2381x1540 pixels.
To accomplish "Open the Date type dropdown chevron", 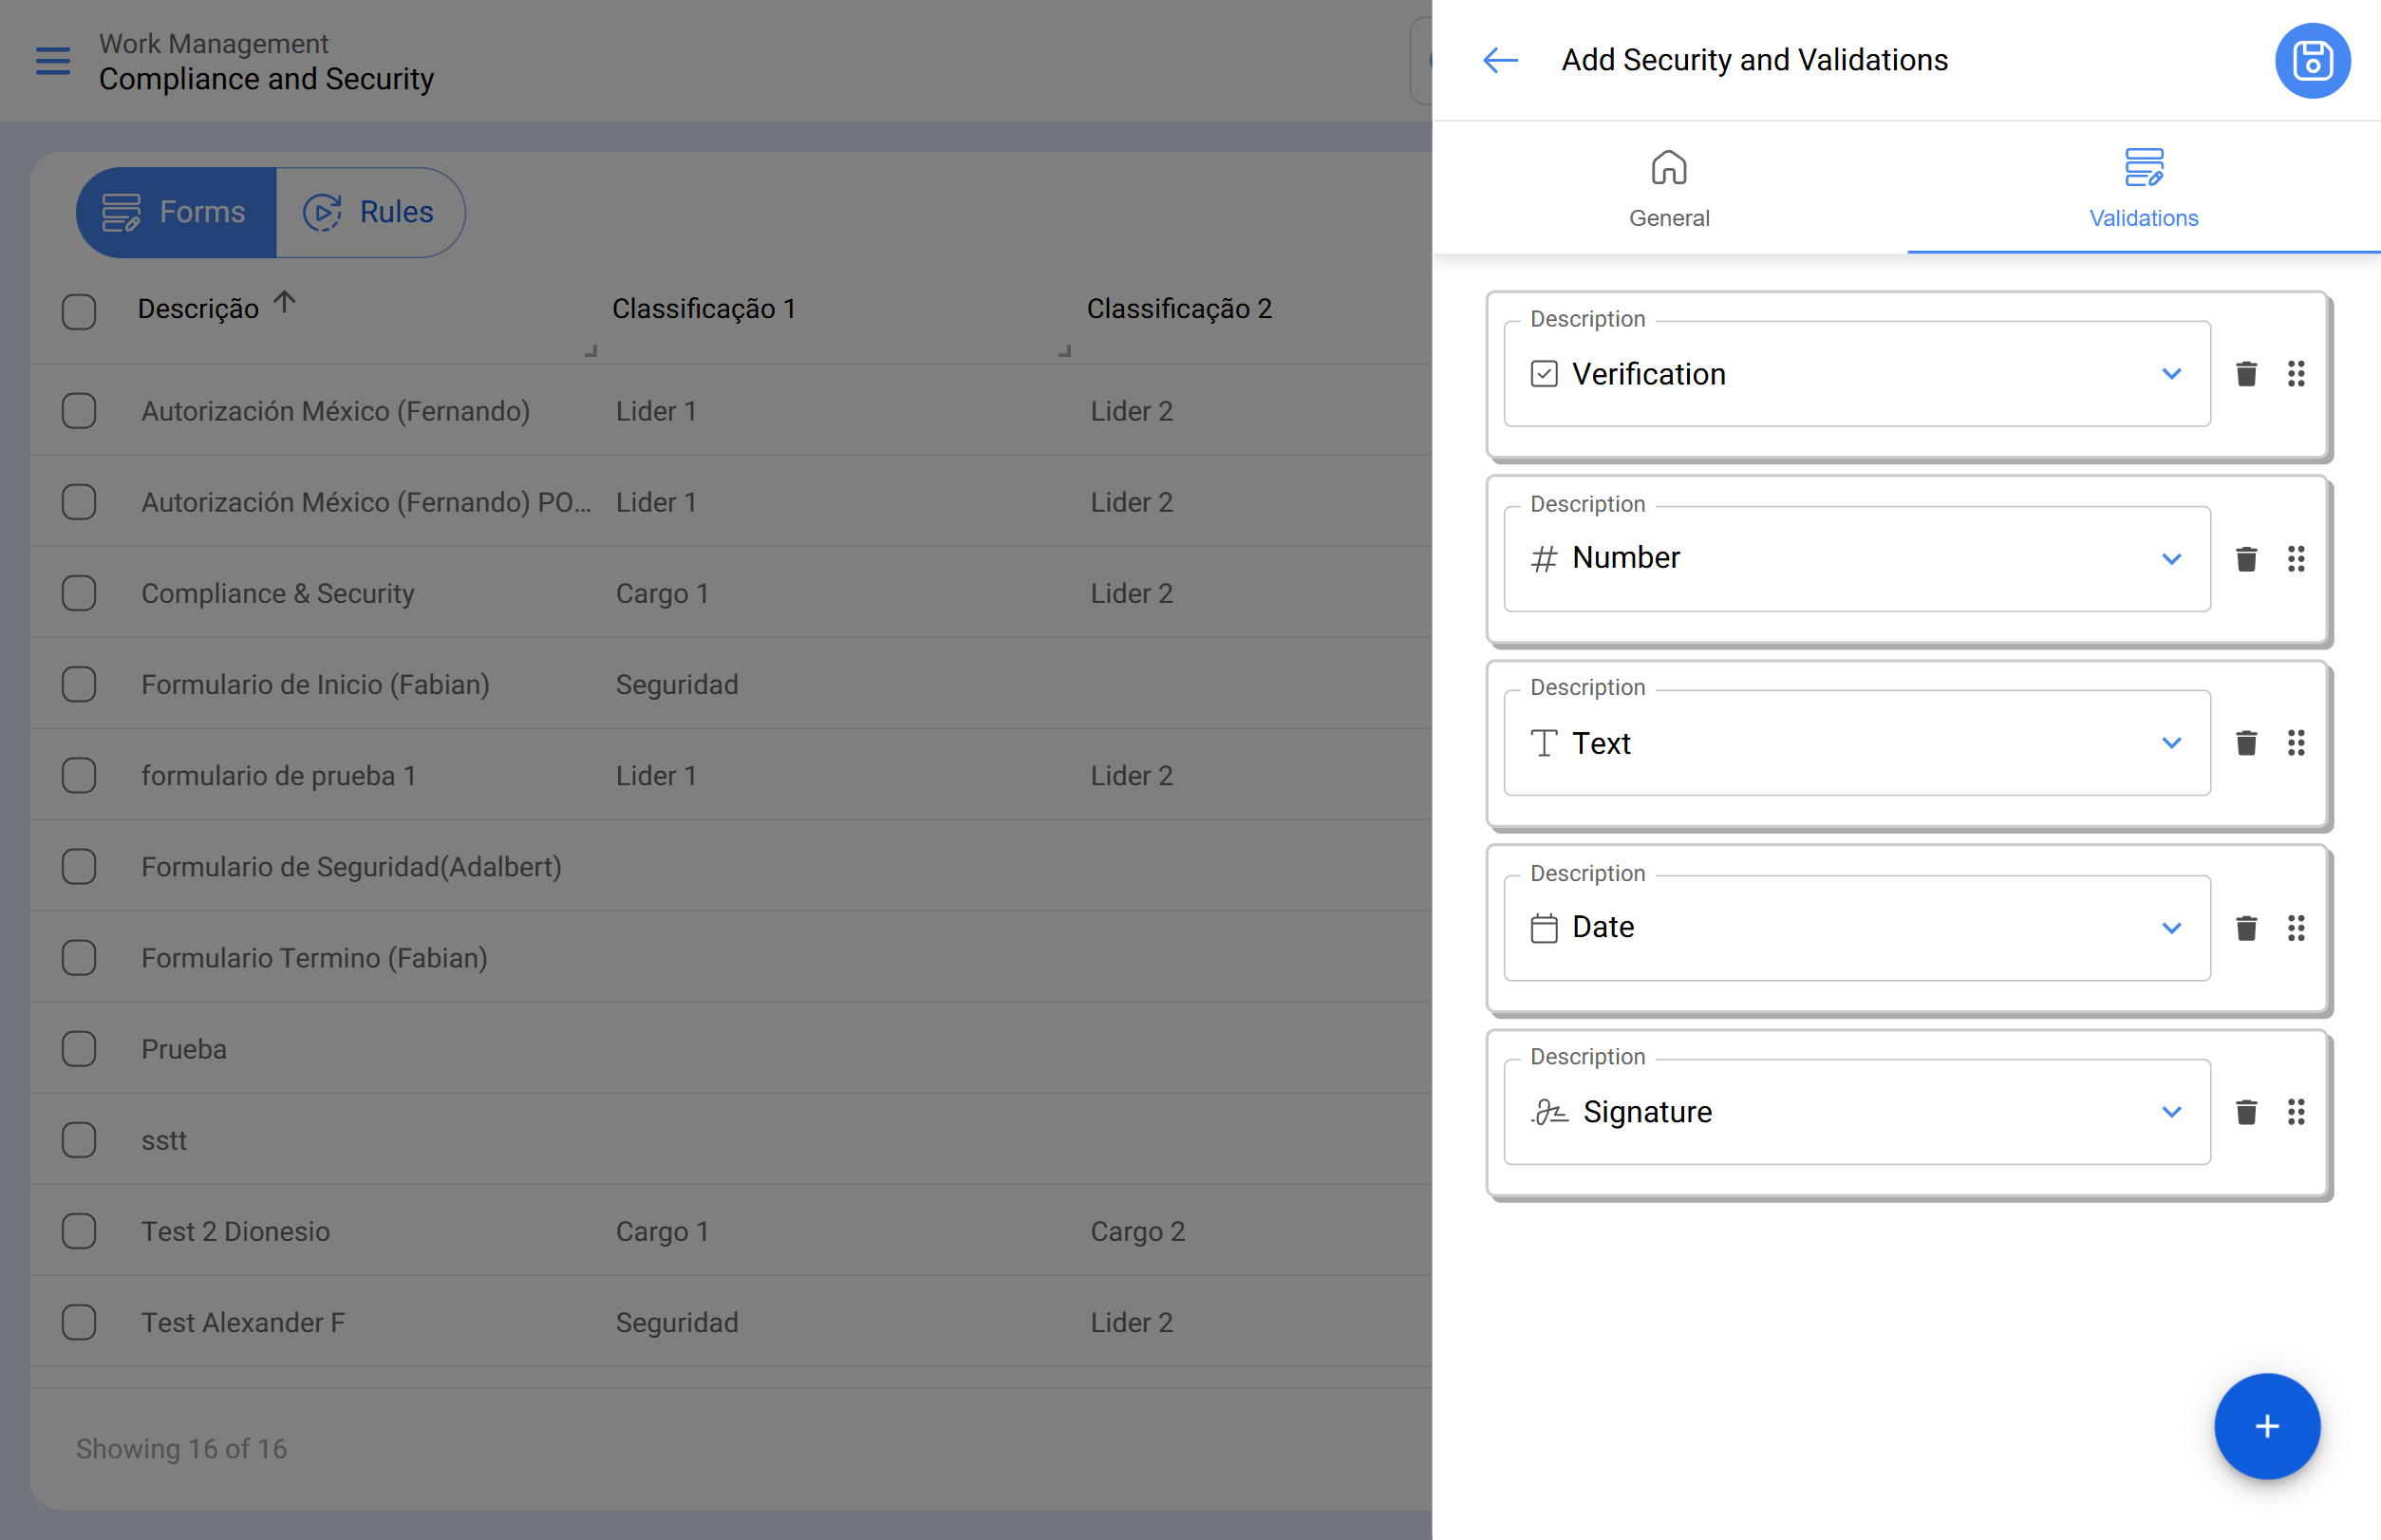I will coord(2171,928).
